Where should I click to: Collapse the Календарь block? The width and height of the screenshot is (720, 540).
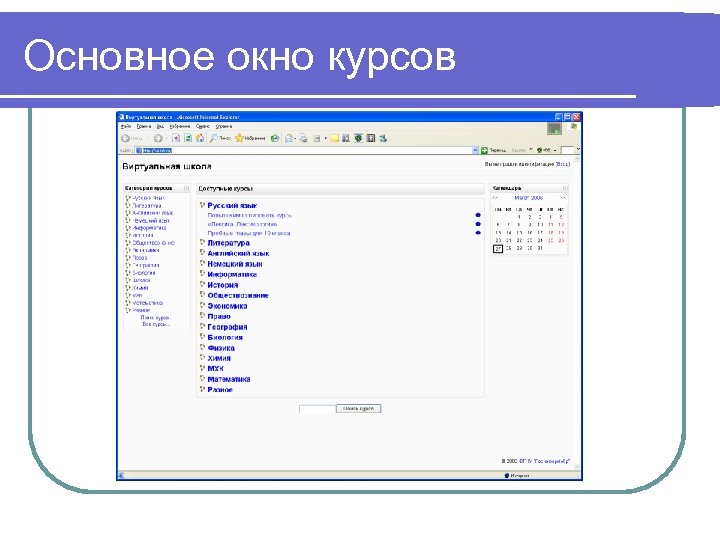(x=565, y=188)
